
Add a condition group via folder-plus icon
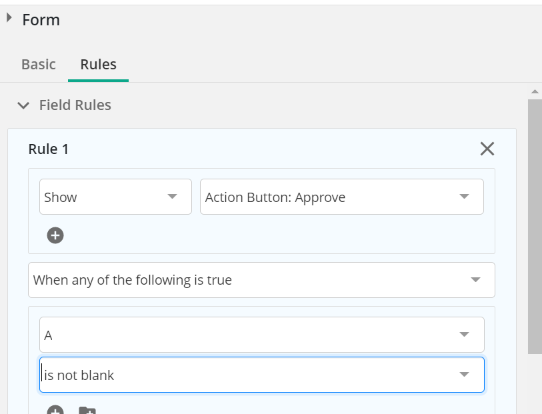(x=87, y=410)
